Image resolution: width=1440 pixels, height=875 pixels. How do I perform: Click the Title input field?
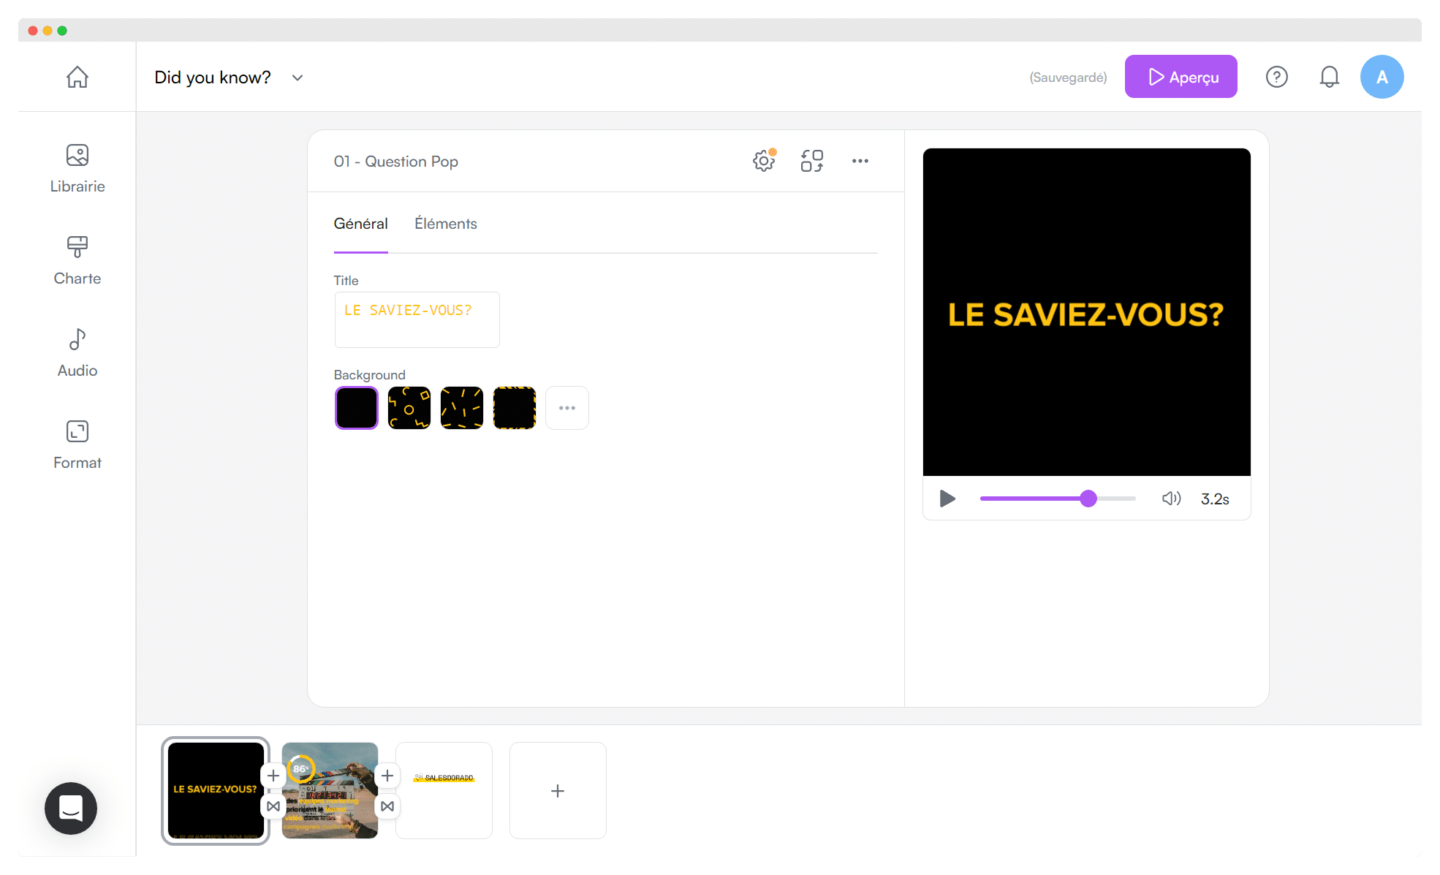[417, 320]
